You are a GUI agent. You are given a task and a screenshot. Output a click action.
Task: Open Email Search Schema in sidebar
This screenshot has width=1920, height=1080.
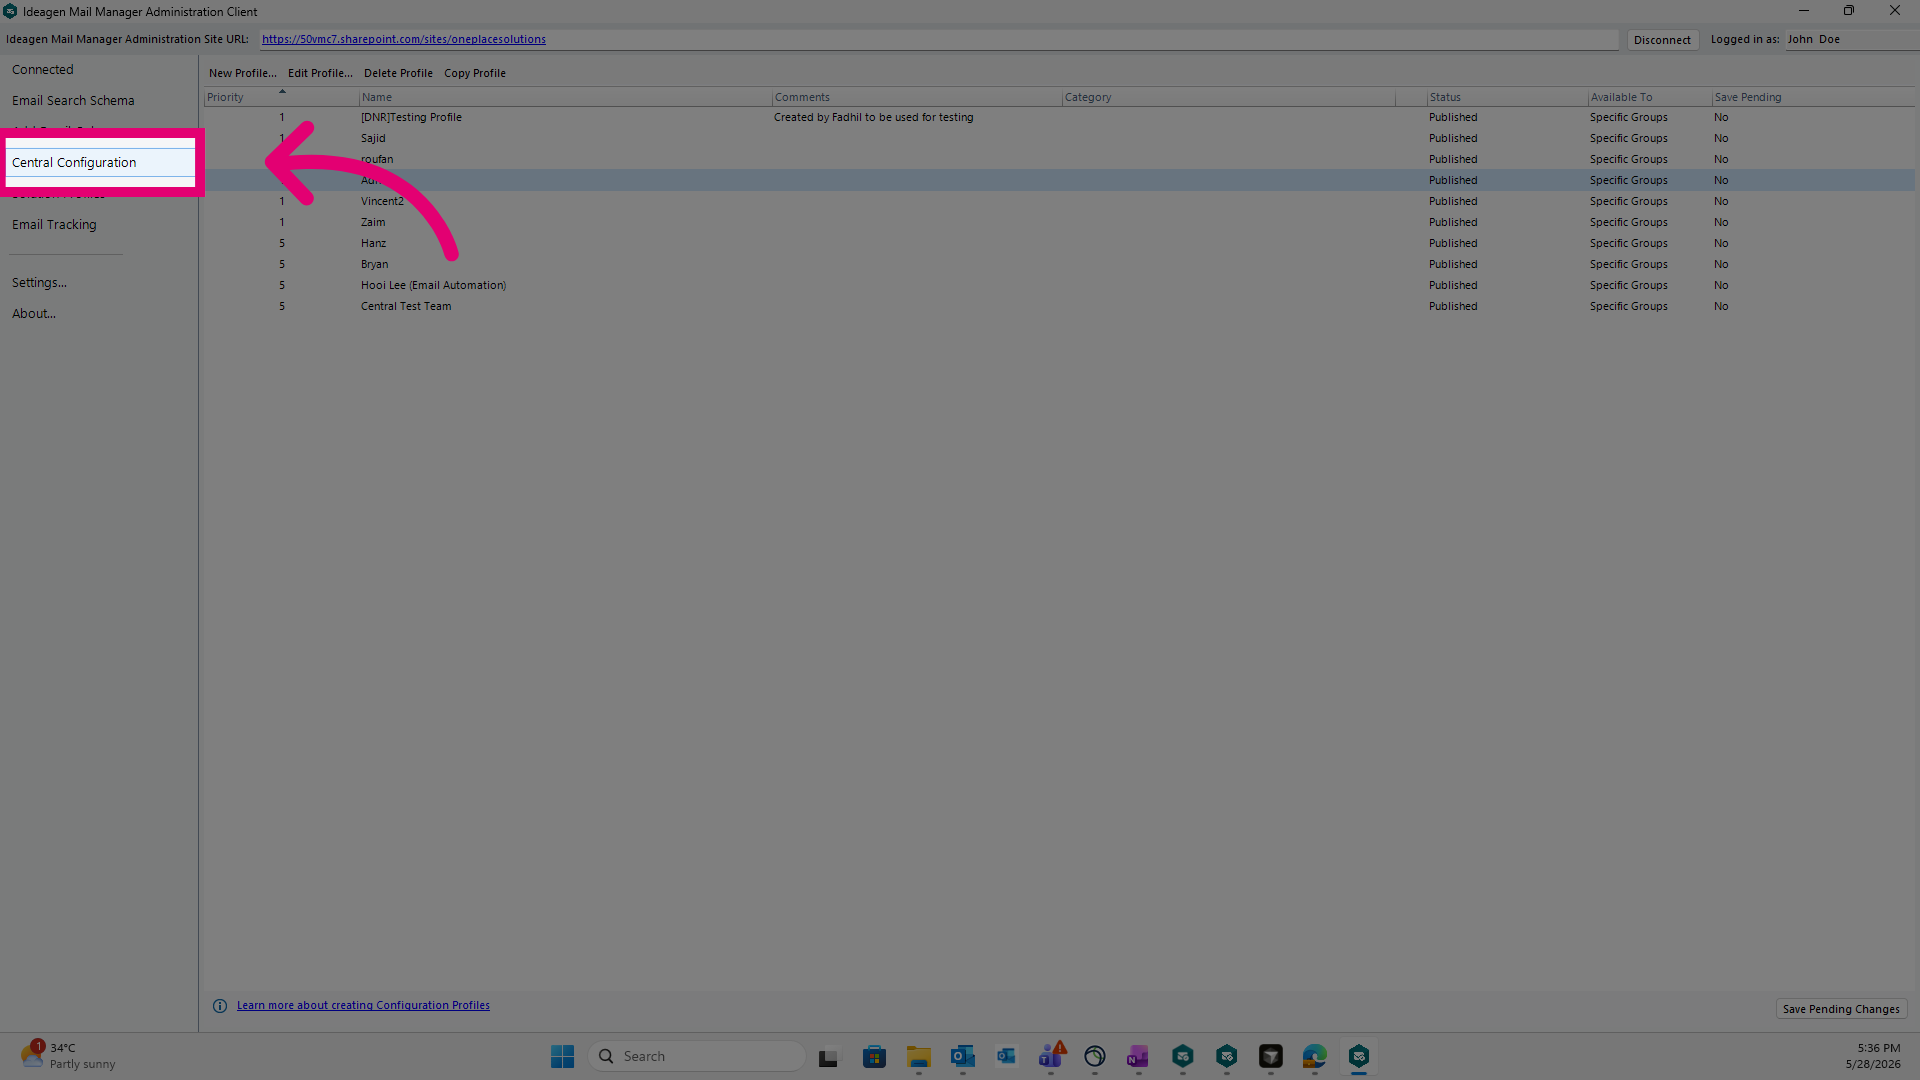click(x=73, y=101)
